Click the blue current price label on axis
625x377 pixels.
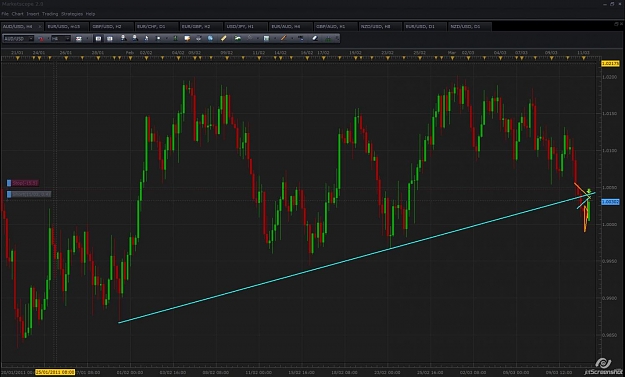click(610, 202)
